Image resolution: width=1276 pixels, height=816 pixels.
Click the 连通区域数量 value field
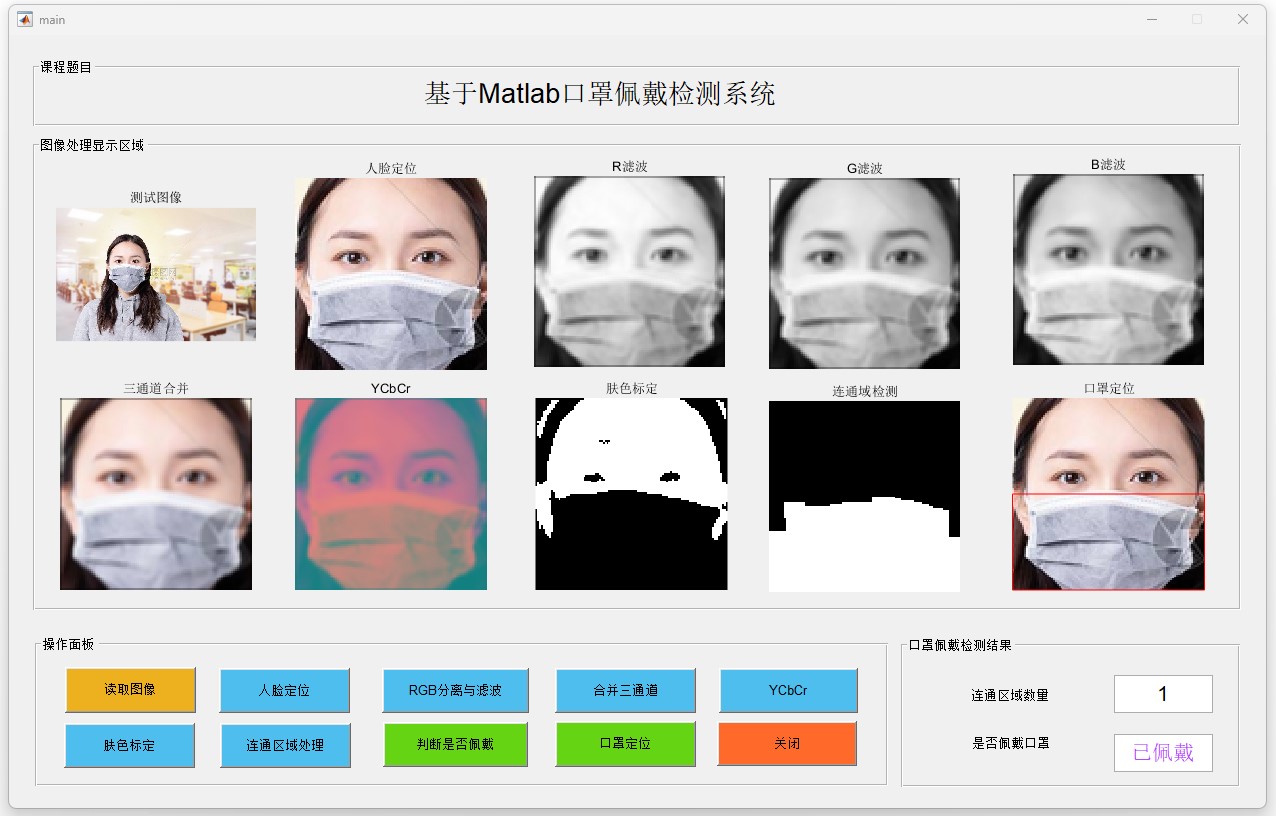coord(1163,694)
